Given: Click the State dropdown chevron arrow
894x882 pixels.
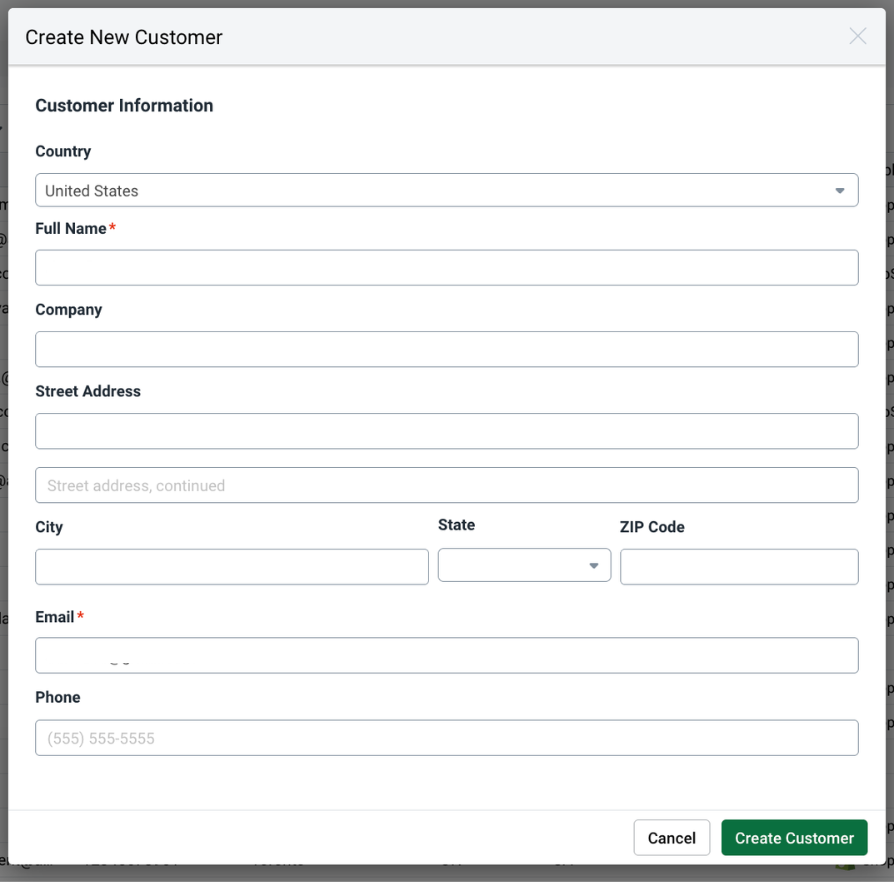Looking at the screenshot, I should 594,565.
